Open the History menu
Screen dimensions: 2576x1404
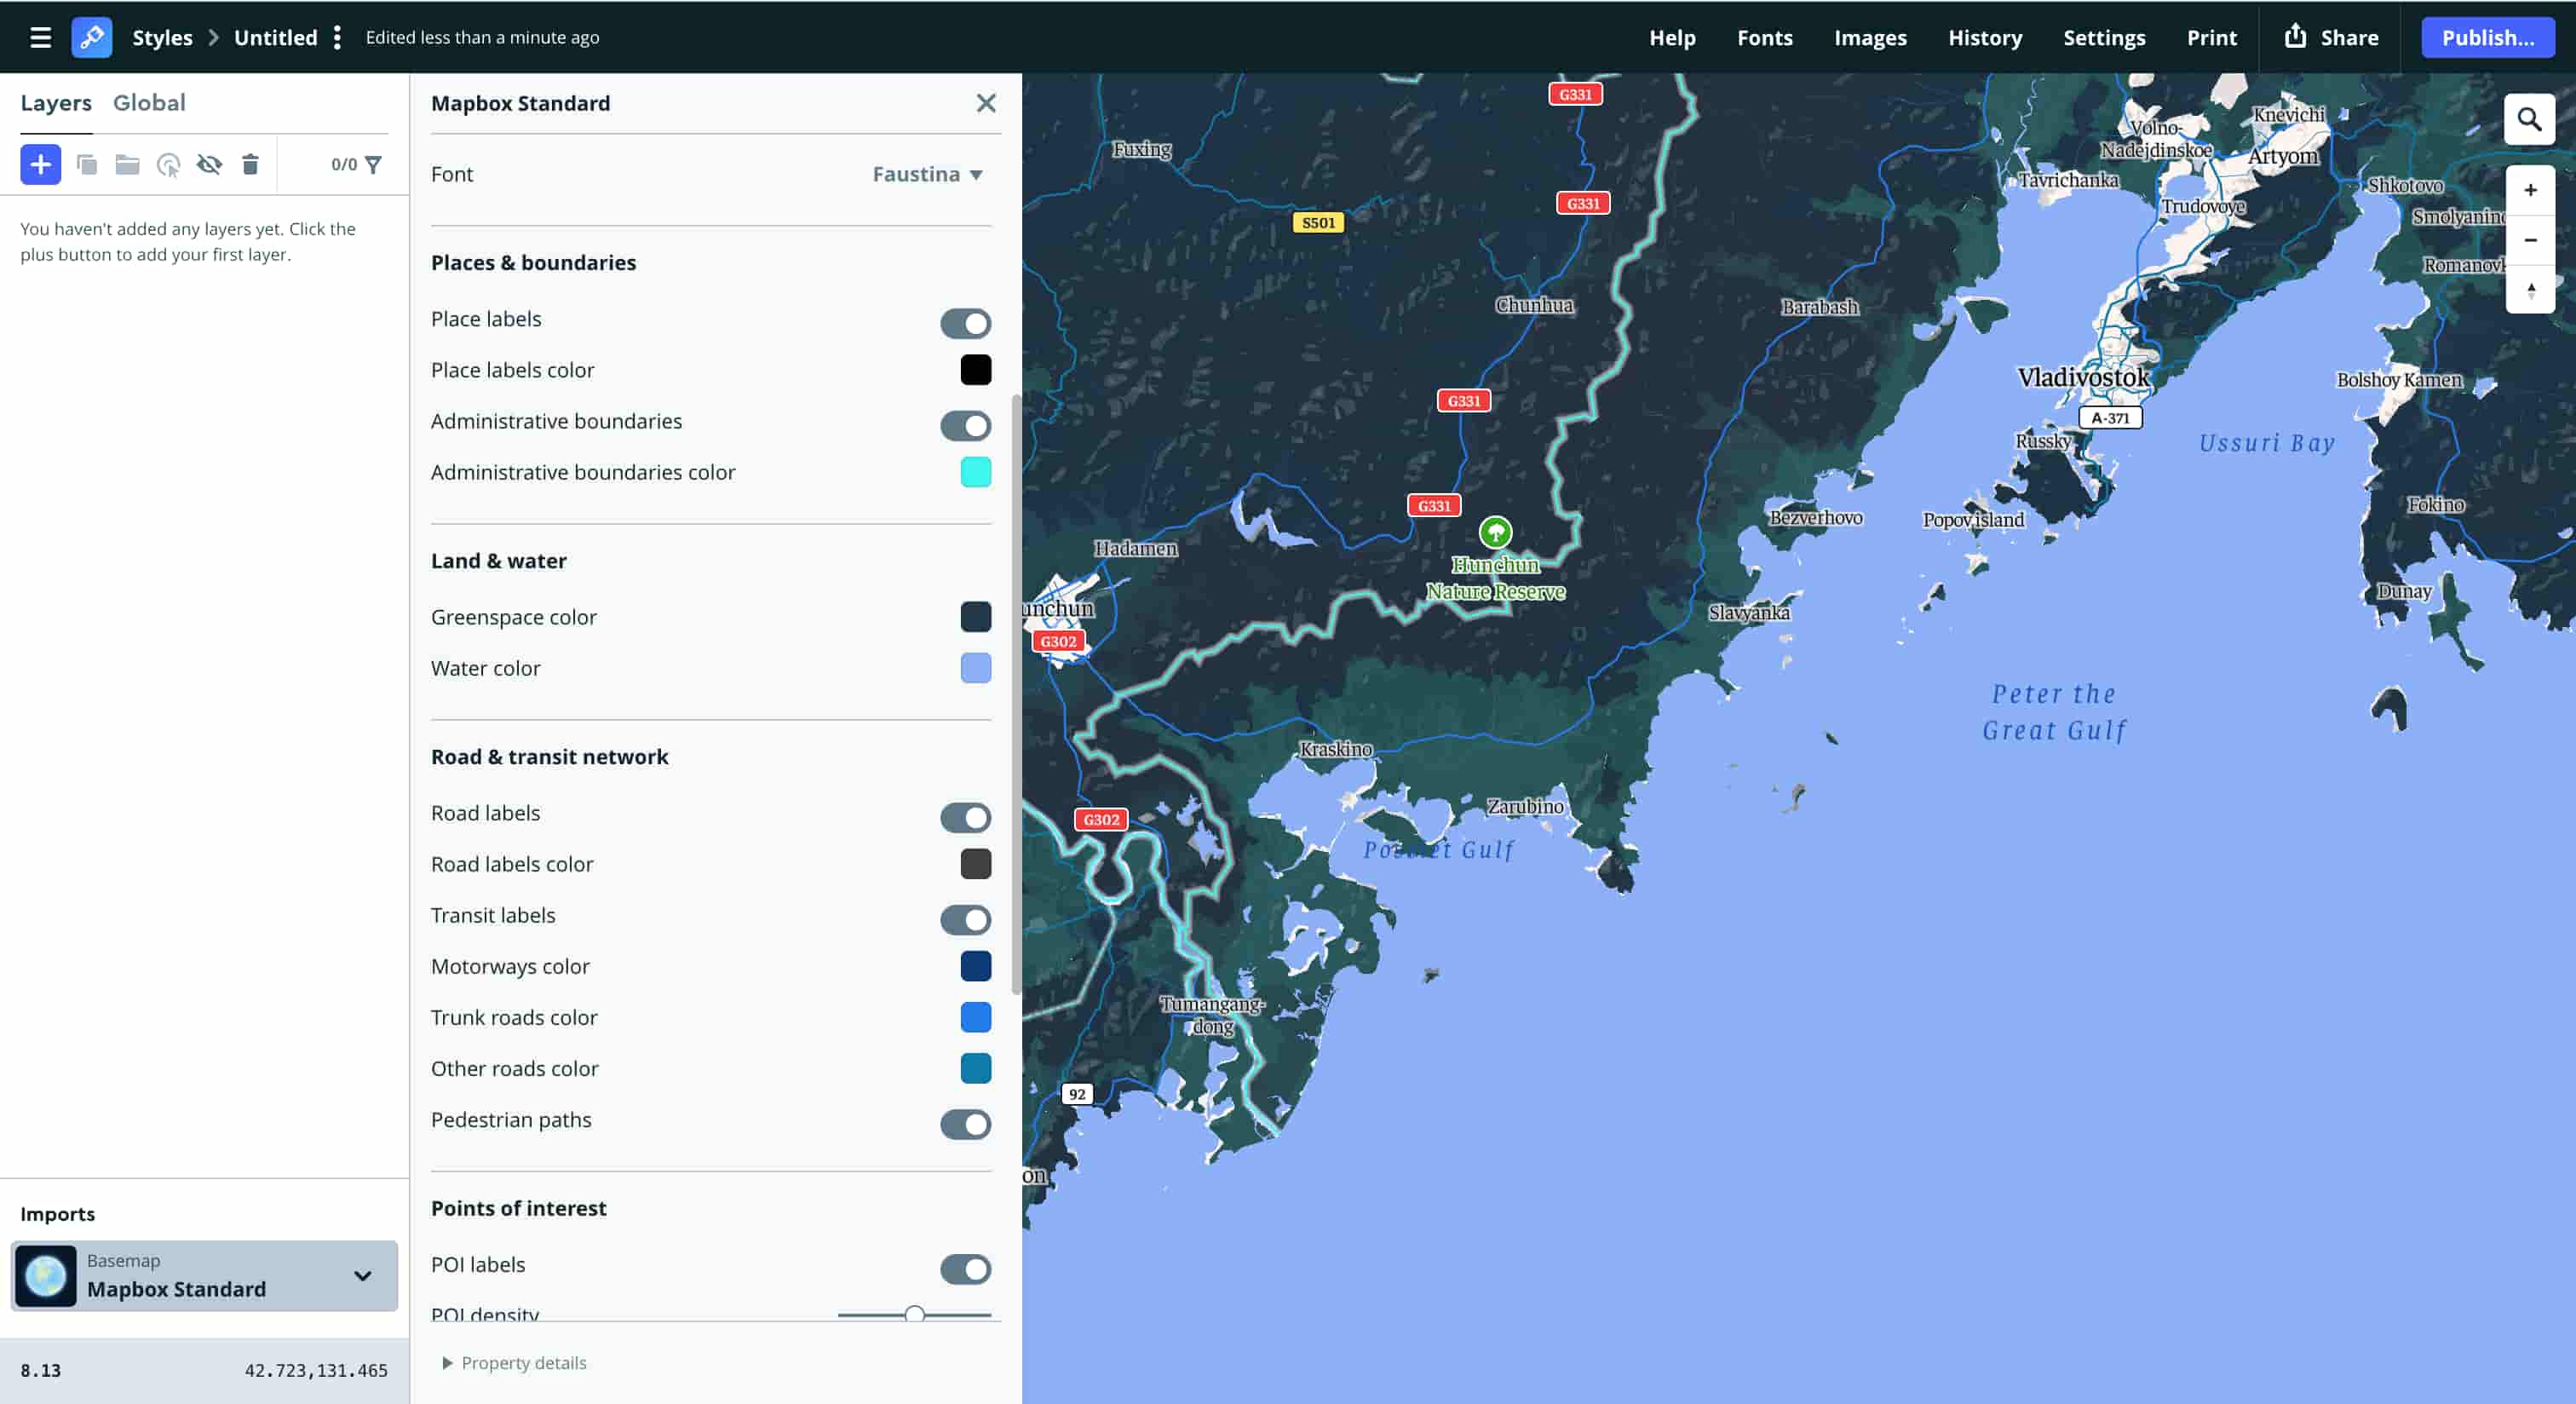[1985, 37]
